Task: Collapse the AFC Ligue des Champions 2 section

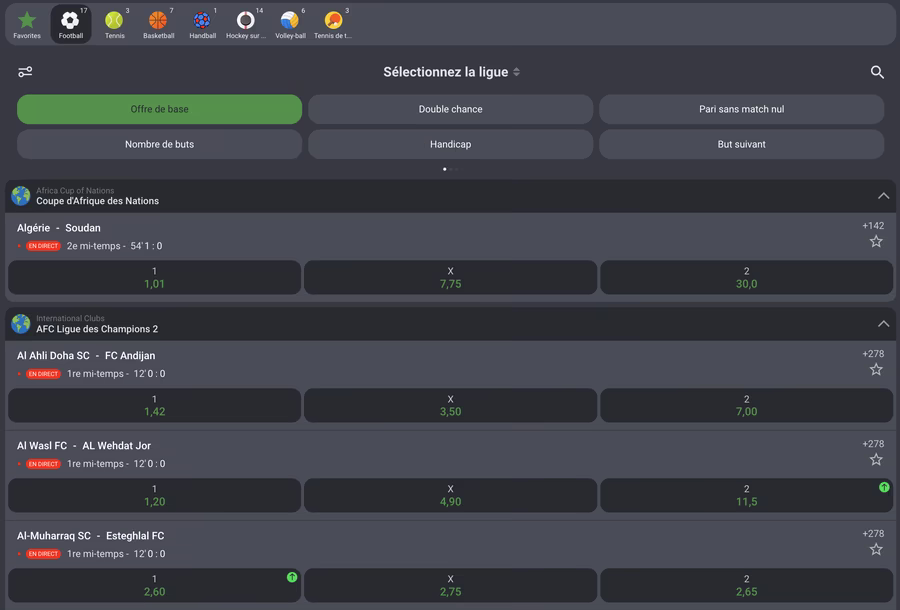Action: click(x=883, y=324)
